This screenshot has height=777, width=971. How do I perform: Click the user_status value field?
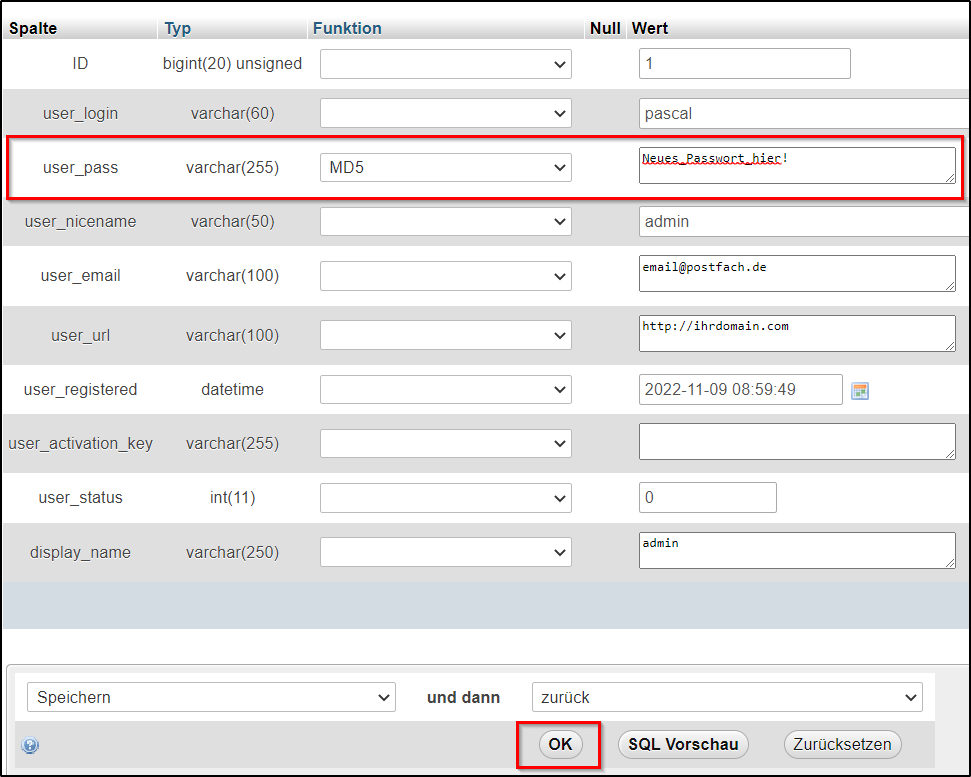click(707, 497)
